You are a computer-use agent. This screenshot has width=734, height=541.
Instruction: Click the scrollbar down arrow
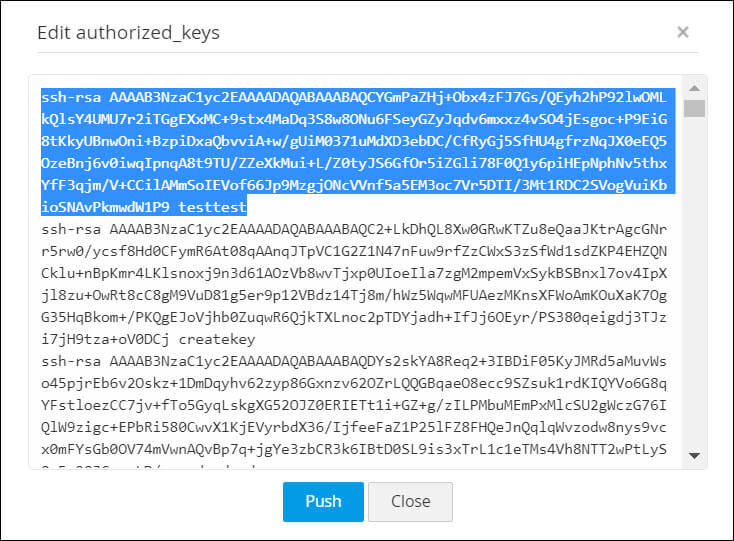(x=695, y=456)
